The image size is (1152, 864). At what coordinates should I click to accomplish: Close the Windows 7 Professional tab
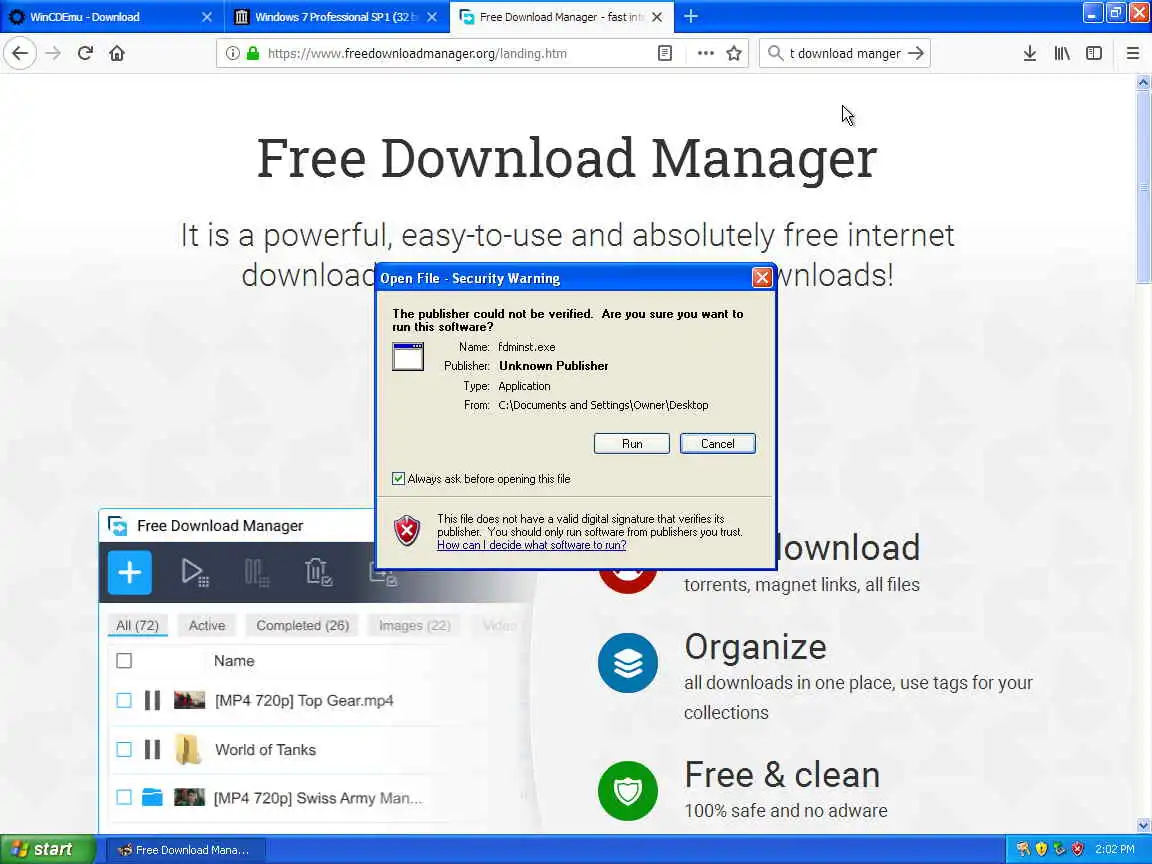pos(433,16)
